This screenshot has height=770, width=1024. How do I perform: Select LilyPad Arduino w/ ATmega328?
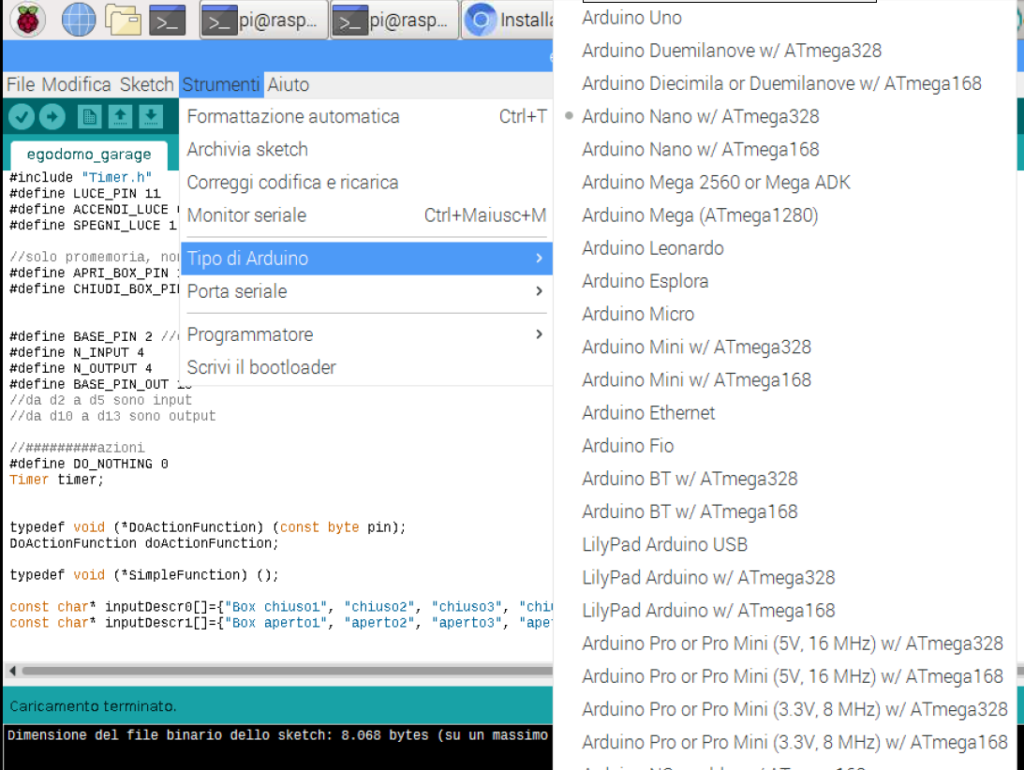coord(785,577)
